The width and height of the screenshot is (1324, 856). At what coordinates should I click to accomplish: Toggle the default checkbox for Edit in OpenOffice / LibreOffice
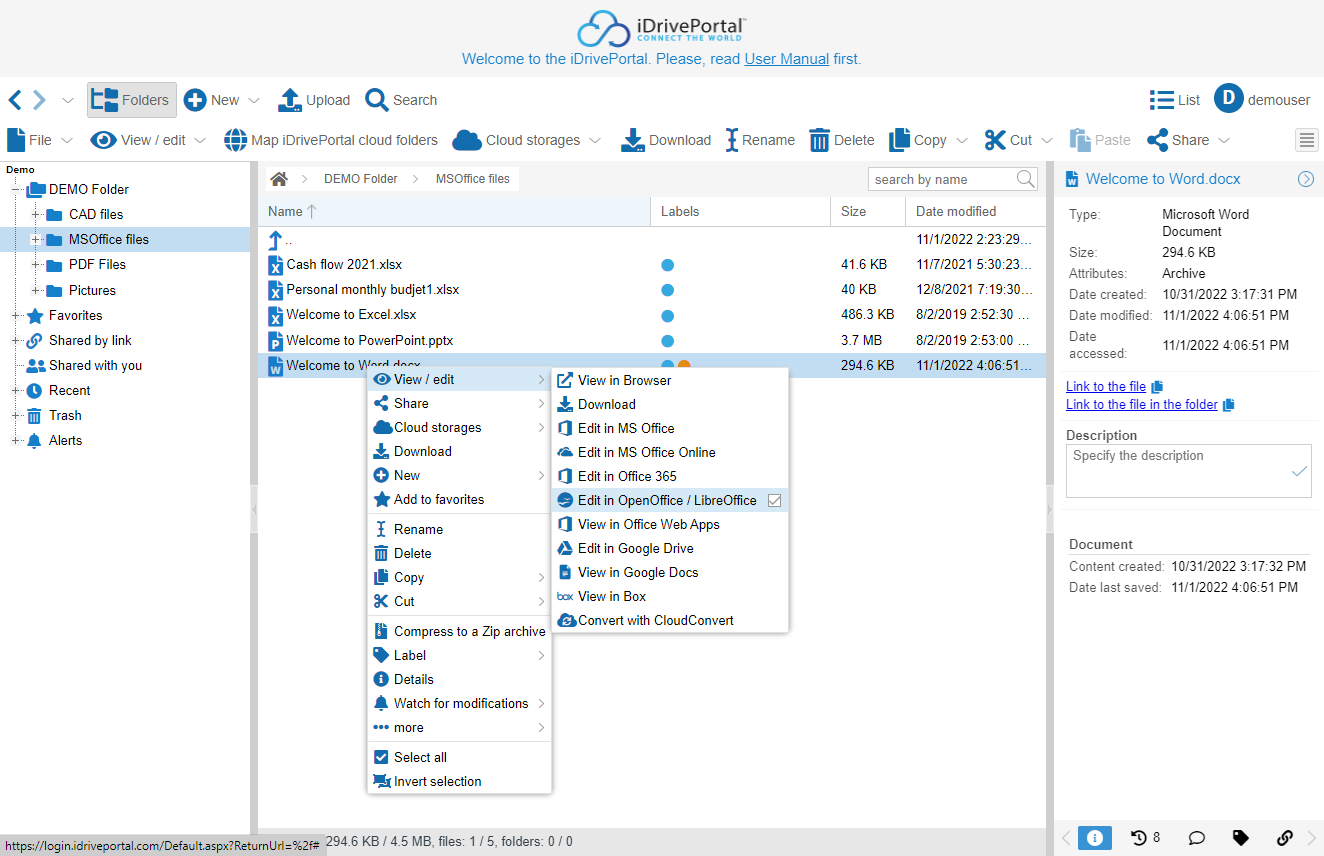point(774,500)
